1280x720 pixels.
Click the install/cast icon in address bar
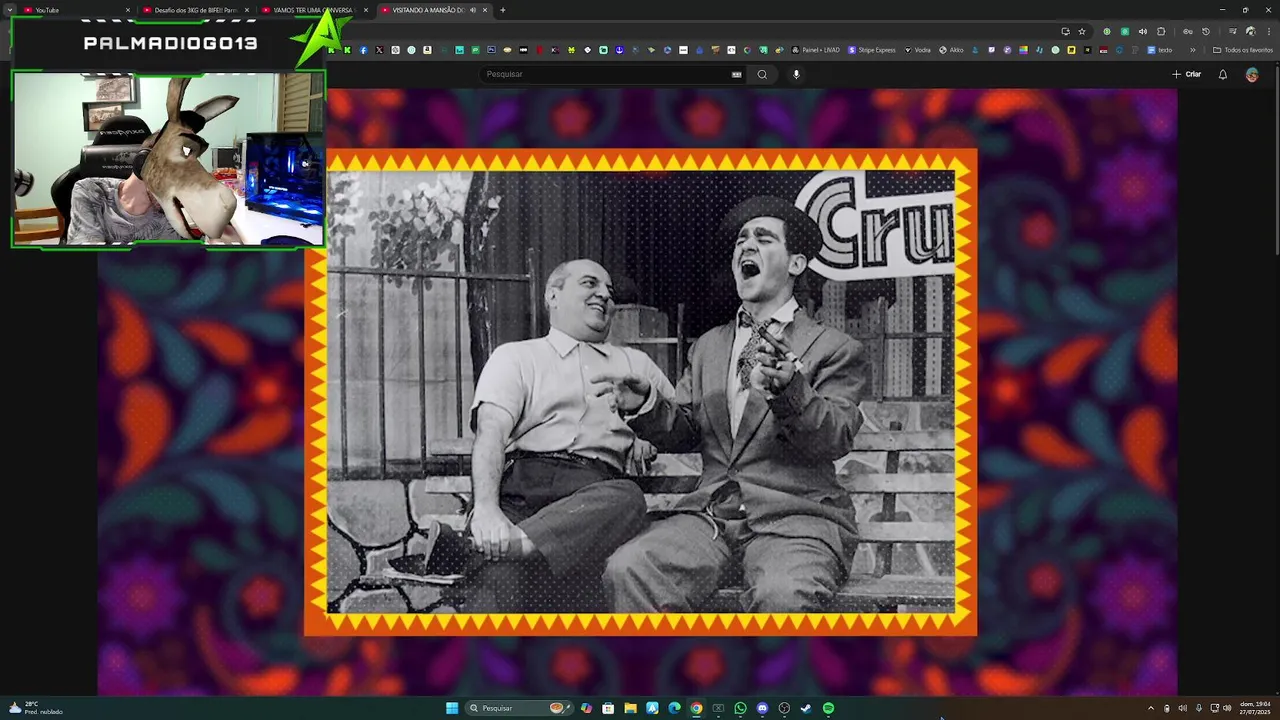(1065, 31)
